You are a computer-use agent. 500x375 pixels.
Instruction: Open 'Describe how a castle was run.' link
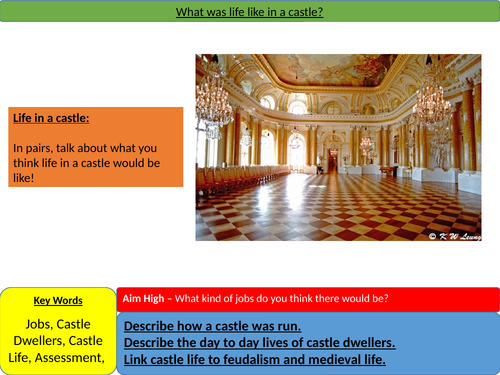point(212,326)
